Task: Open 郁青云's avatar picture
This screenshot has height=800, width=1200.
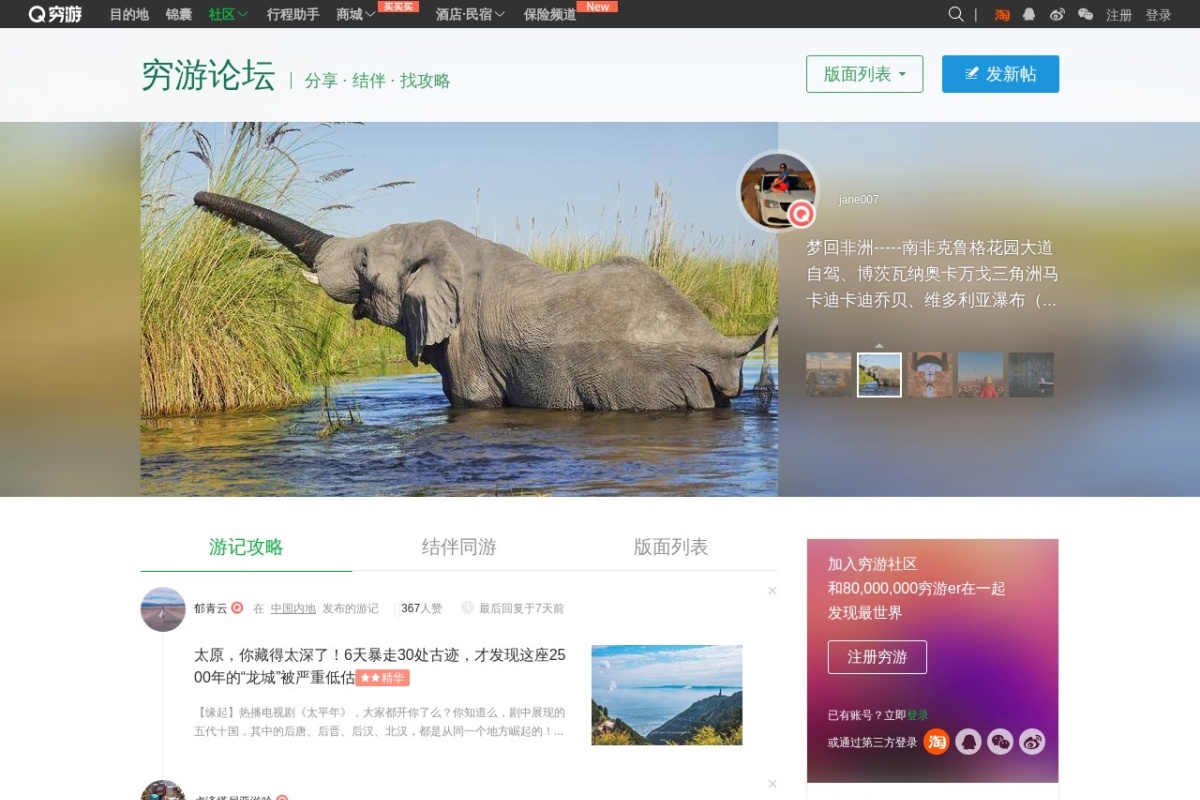Action: coord(163,609)
